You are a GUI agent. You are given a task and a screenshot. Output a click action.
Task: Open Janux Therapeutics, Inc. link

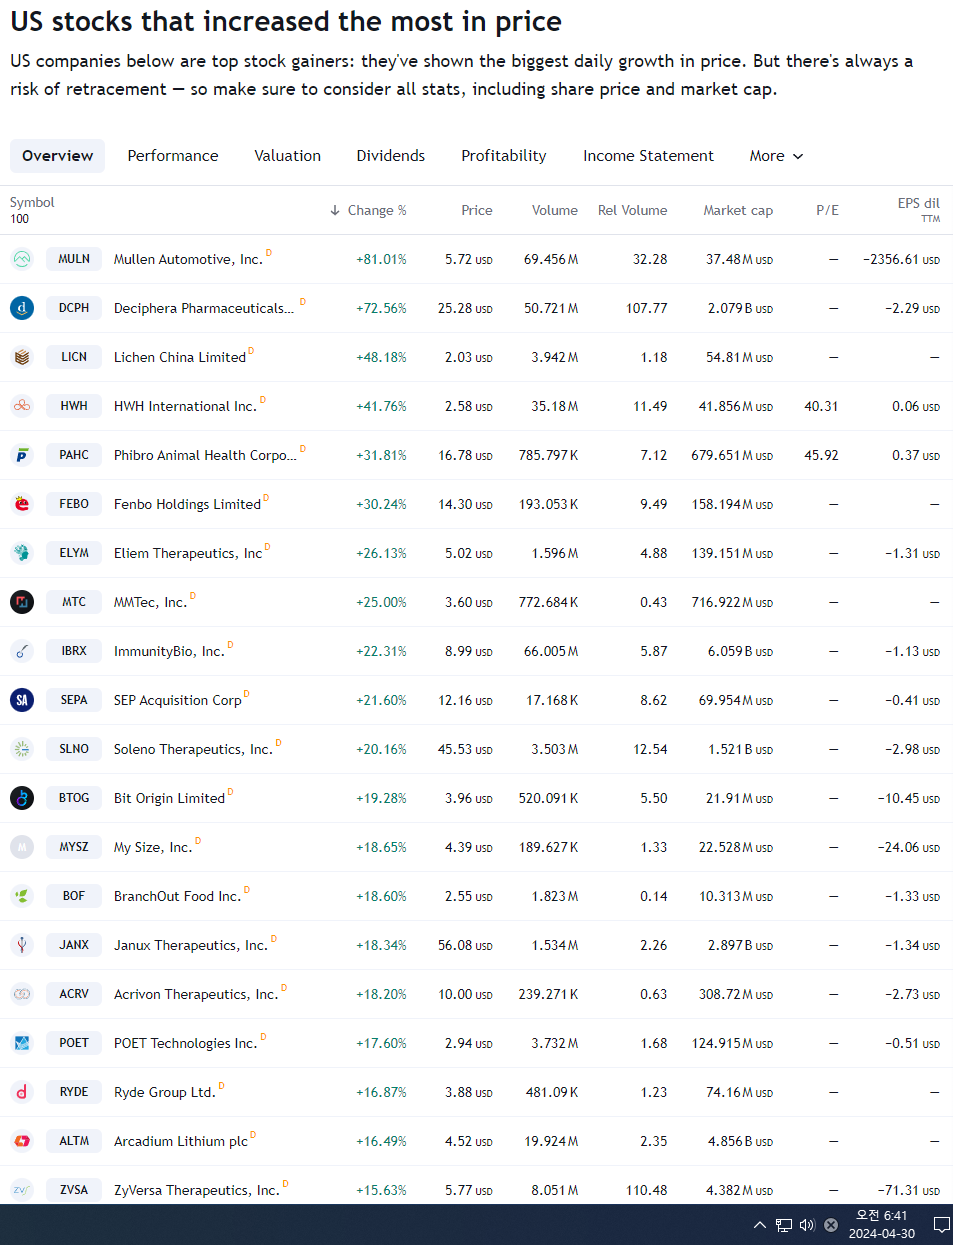[191, 945]
